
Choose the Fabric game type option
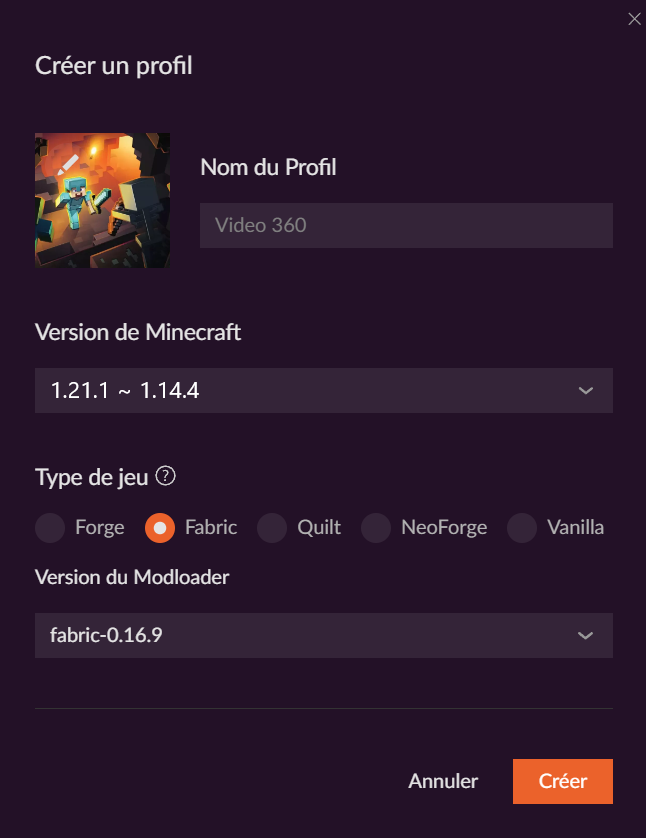pos(160,527)
